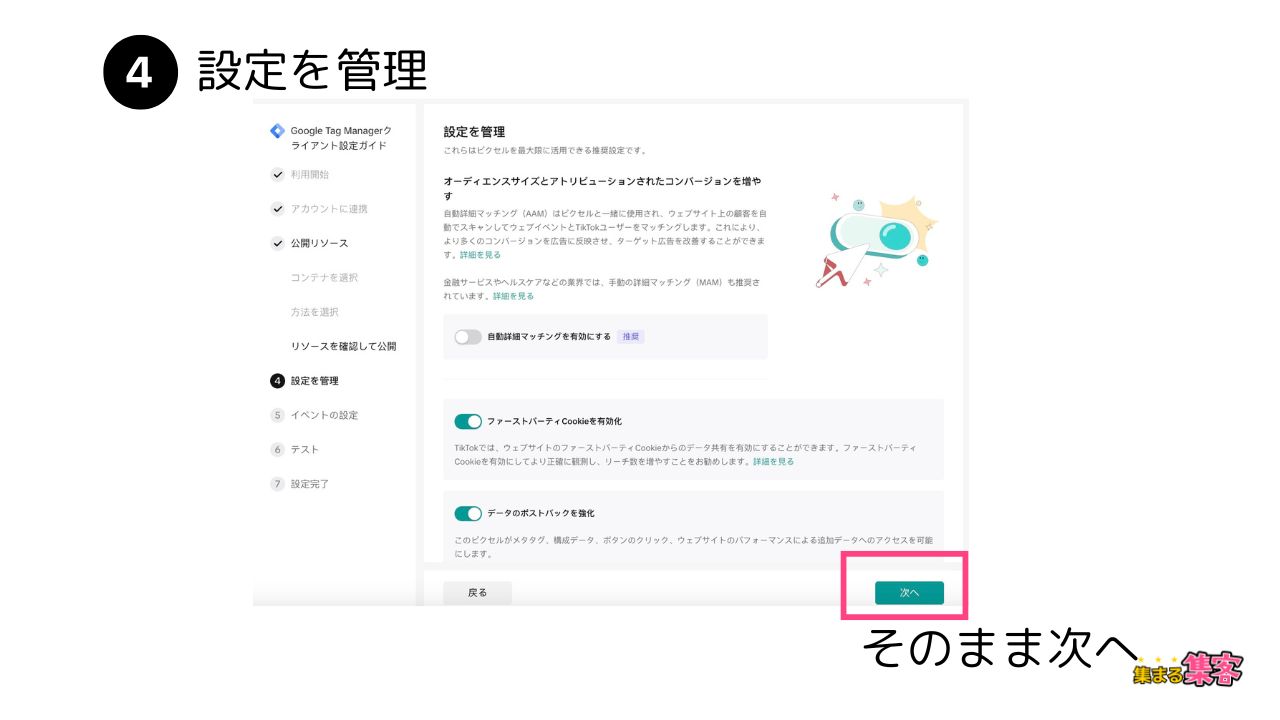Click the checkmark icon beside 利用開始
Viewport: 1280px width, 720px height.
coord(278,175)
